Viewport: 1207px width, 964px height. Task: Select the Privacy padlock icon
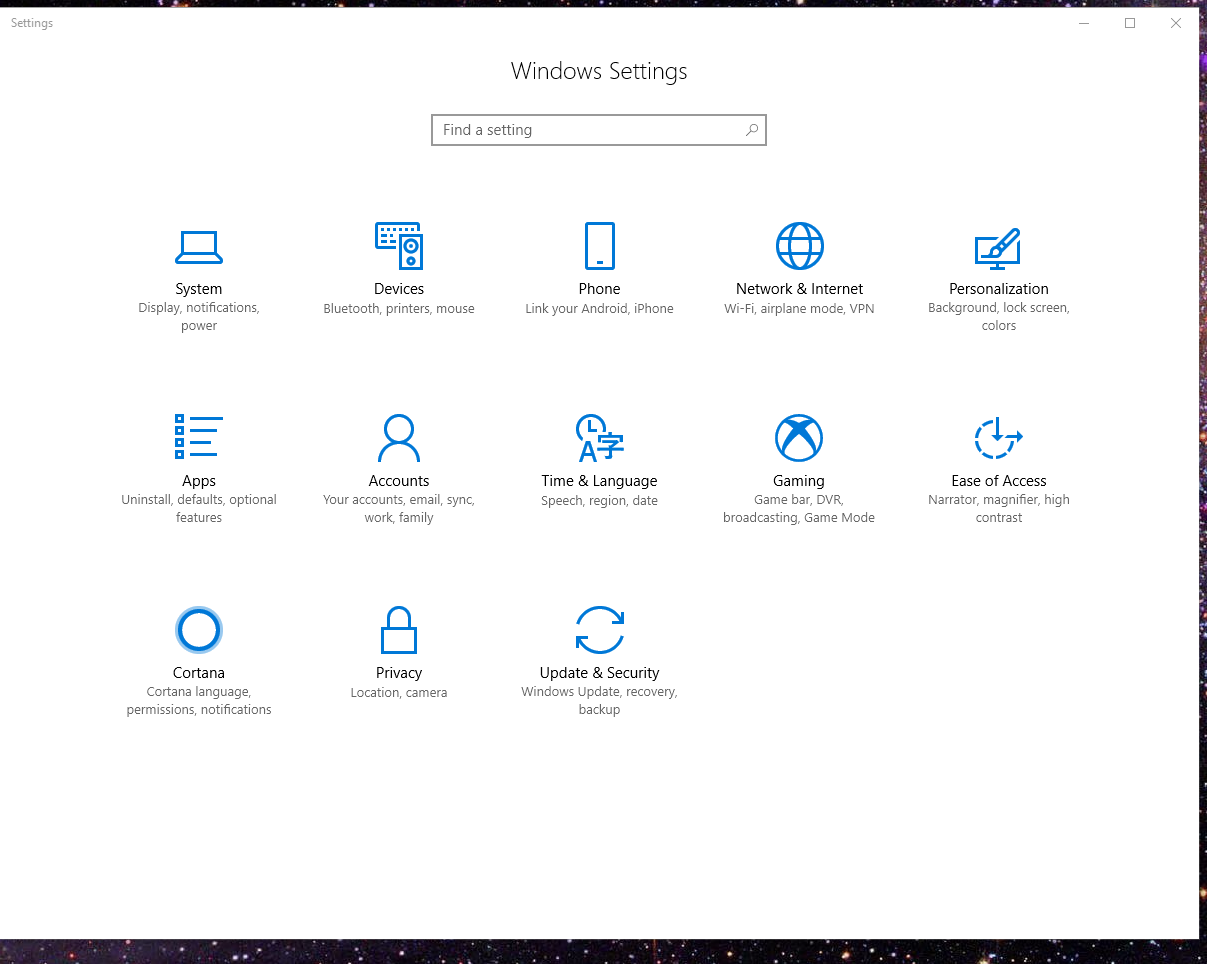pos(399,630)
